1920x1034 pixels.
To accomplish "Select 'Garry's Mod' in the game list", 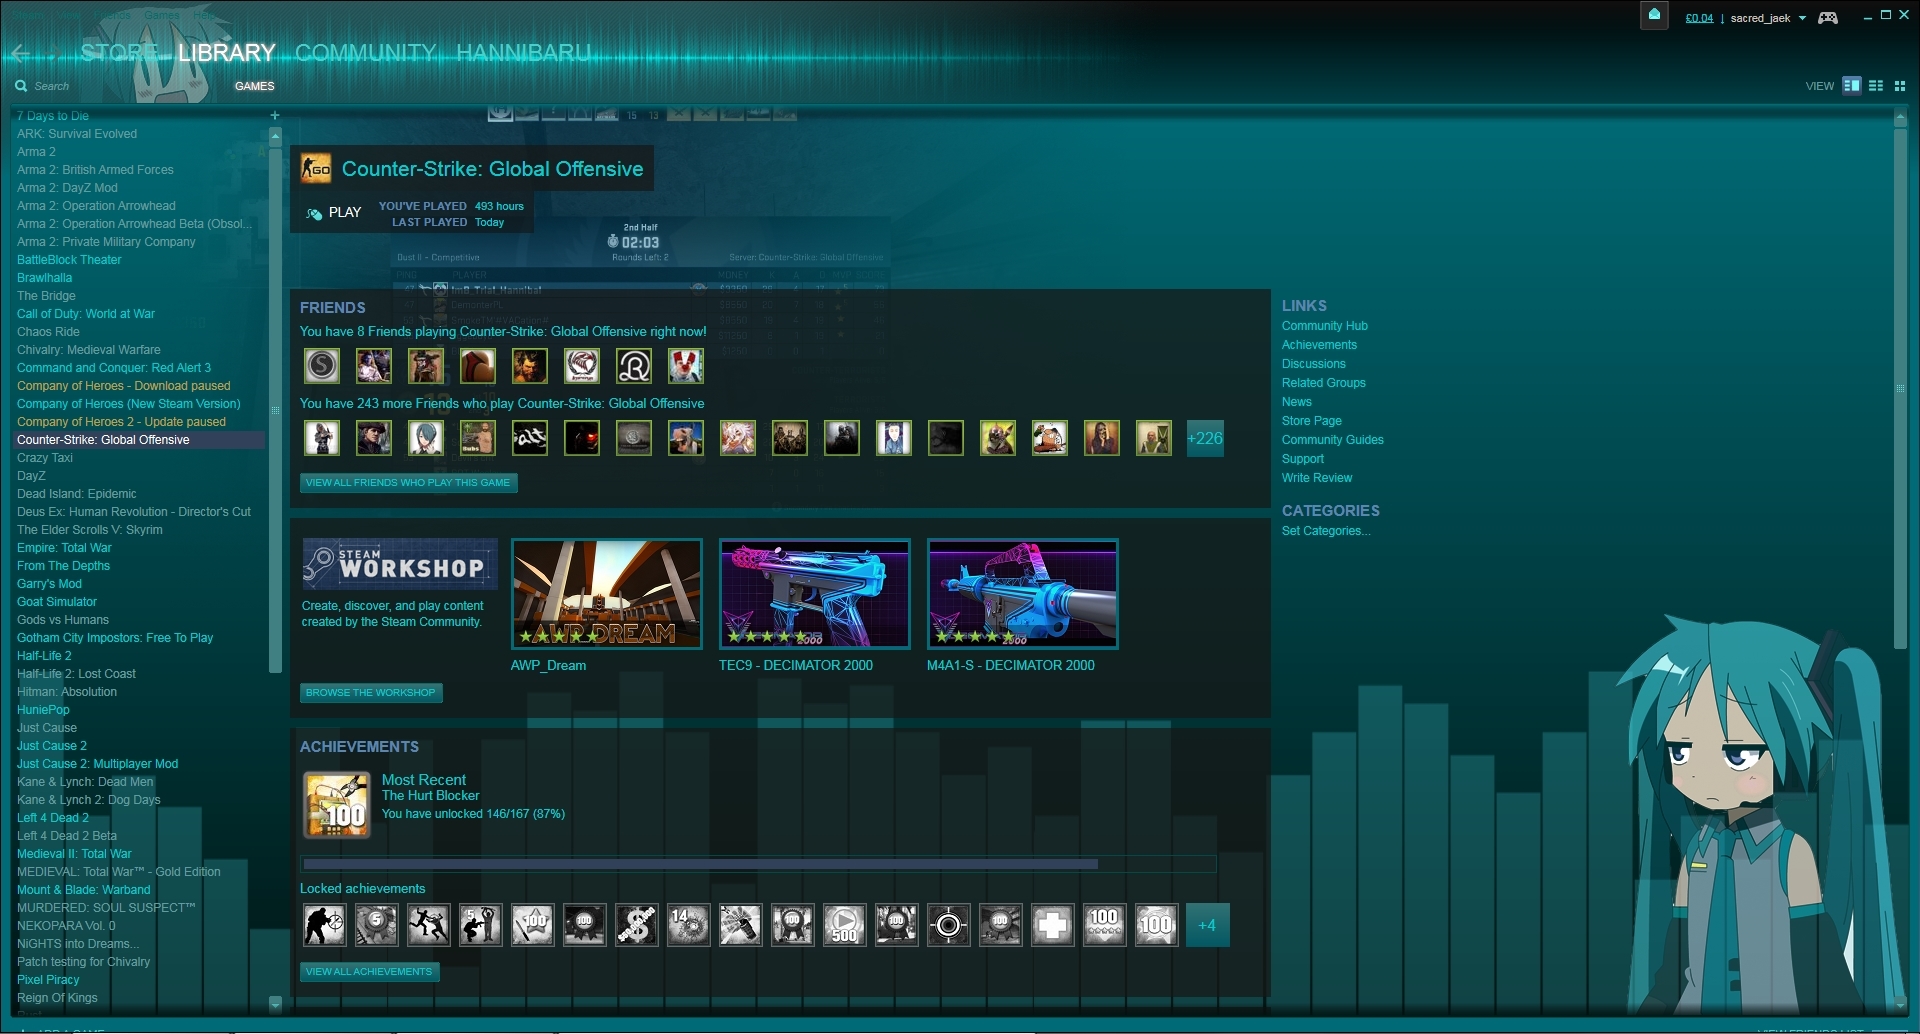I will click(49, 584).
